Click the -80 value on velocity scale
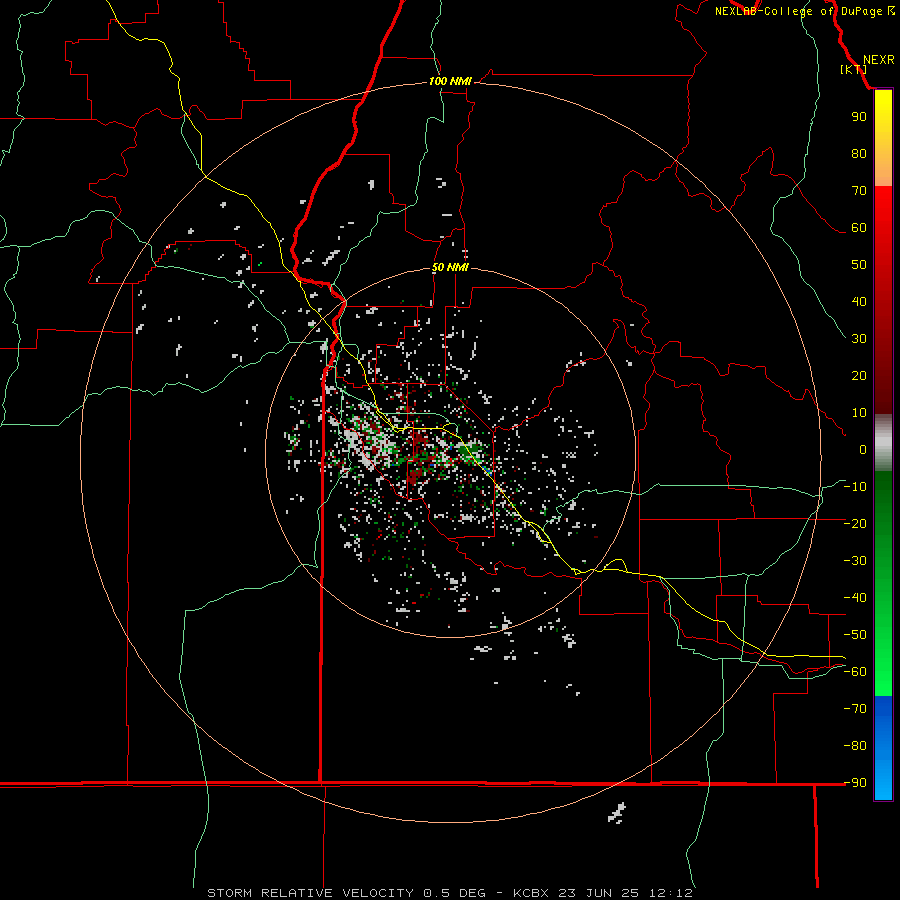 [x=855, y=746]
